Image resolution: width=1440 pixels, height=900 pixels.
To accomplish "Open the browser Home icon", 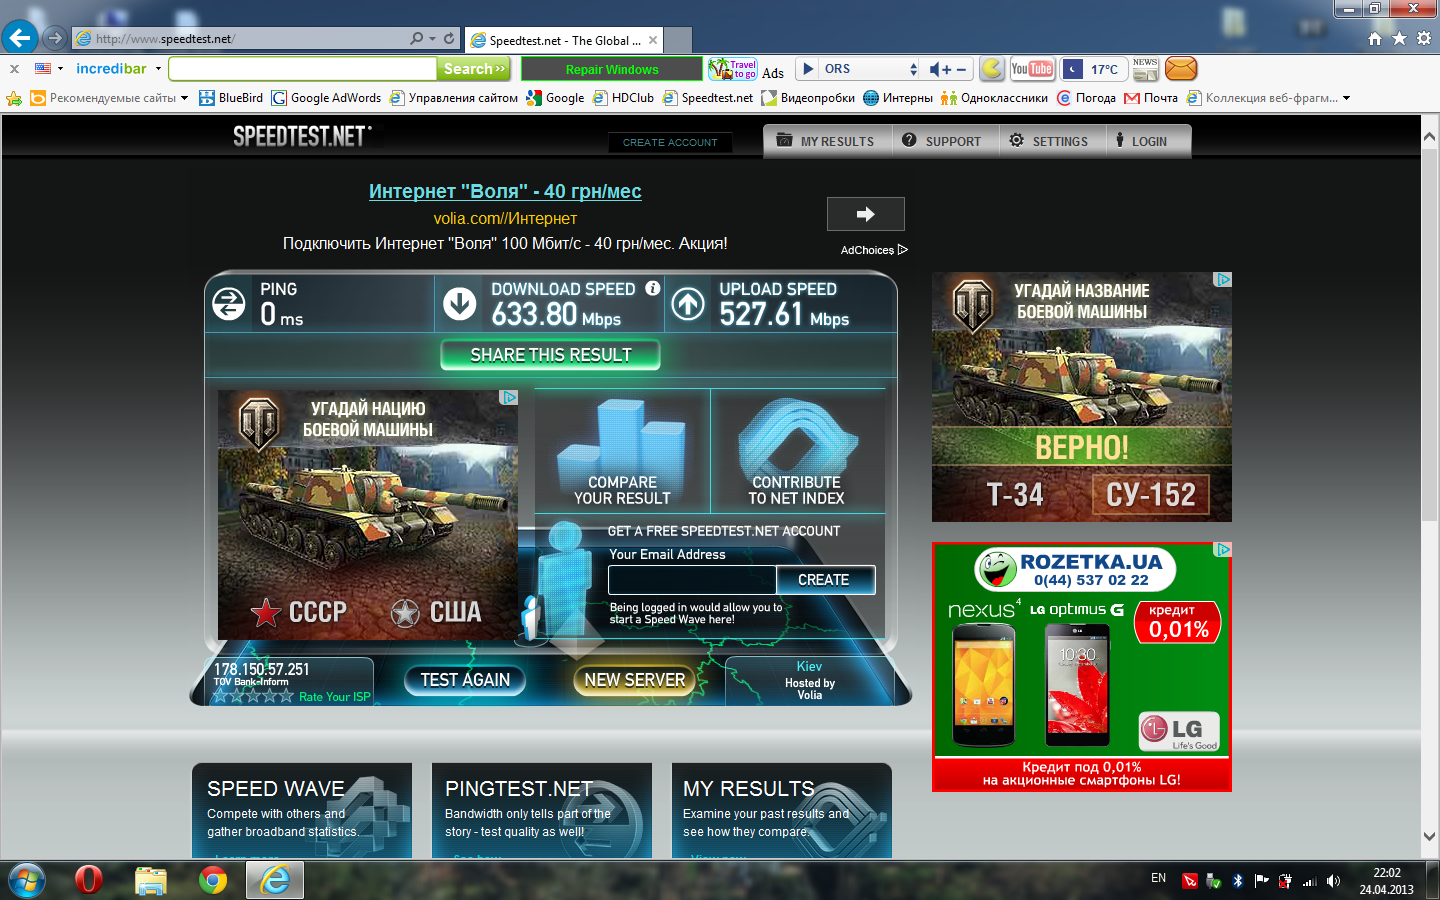I will click(1375, 38).
